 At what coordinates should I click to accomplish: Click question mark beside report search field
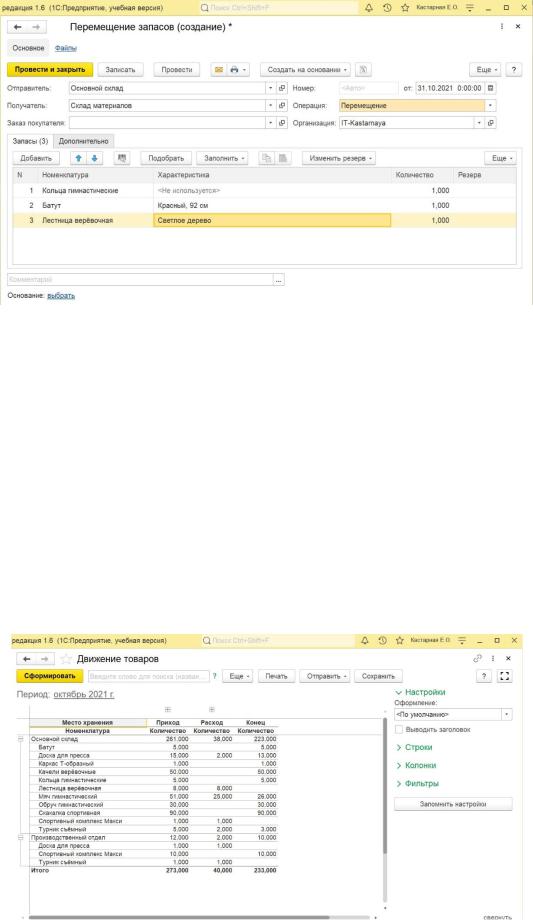214,676
